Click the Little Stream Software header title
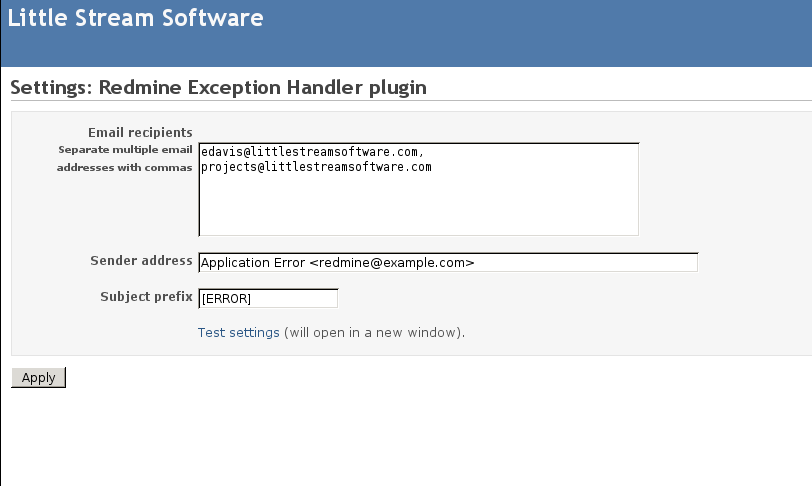The width and height of the screenshot is (812, 486). [x=136, y=18]
